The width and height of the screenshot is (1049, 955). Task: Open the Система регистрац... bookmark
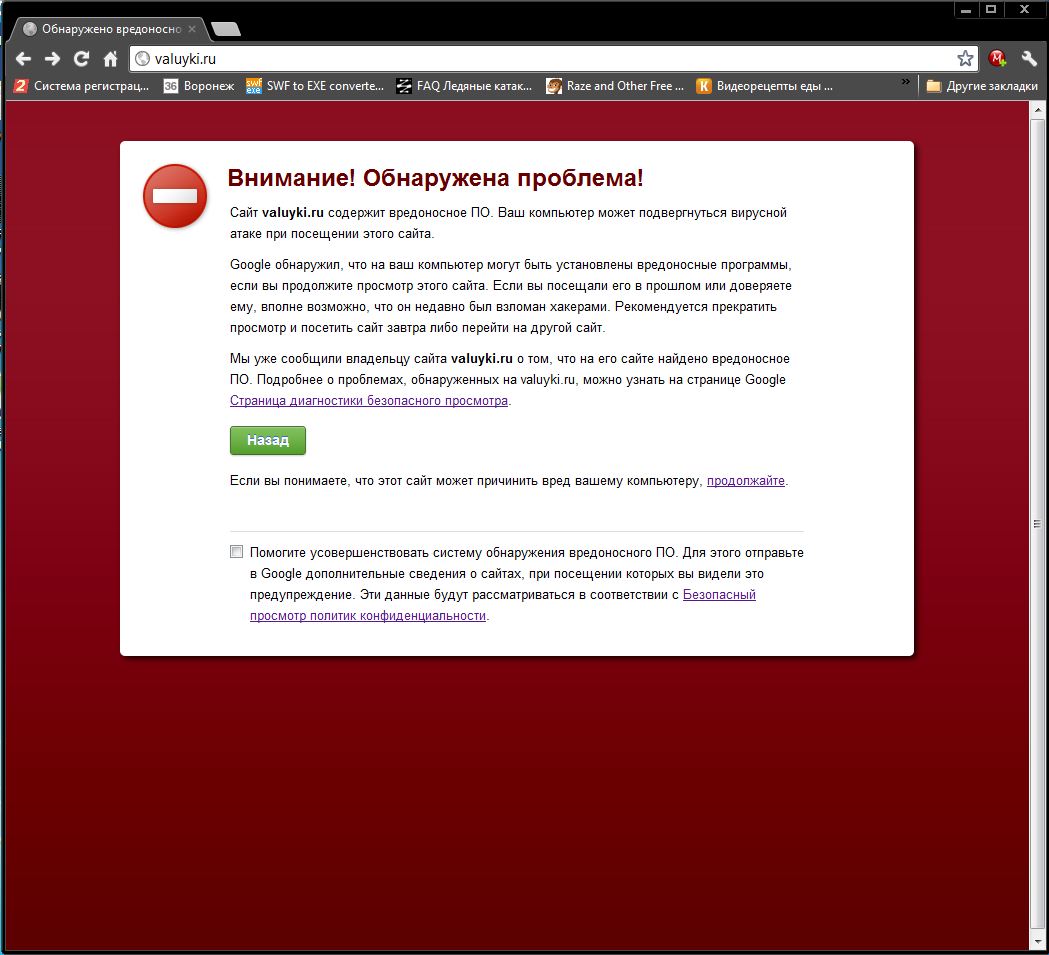click(82, 86)
